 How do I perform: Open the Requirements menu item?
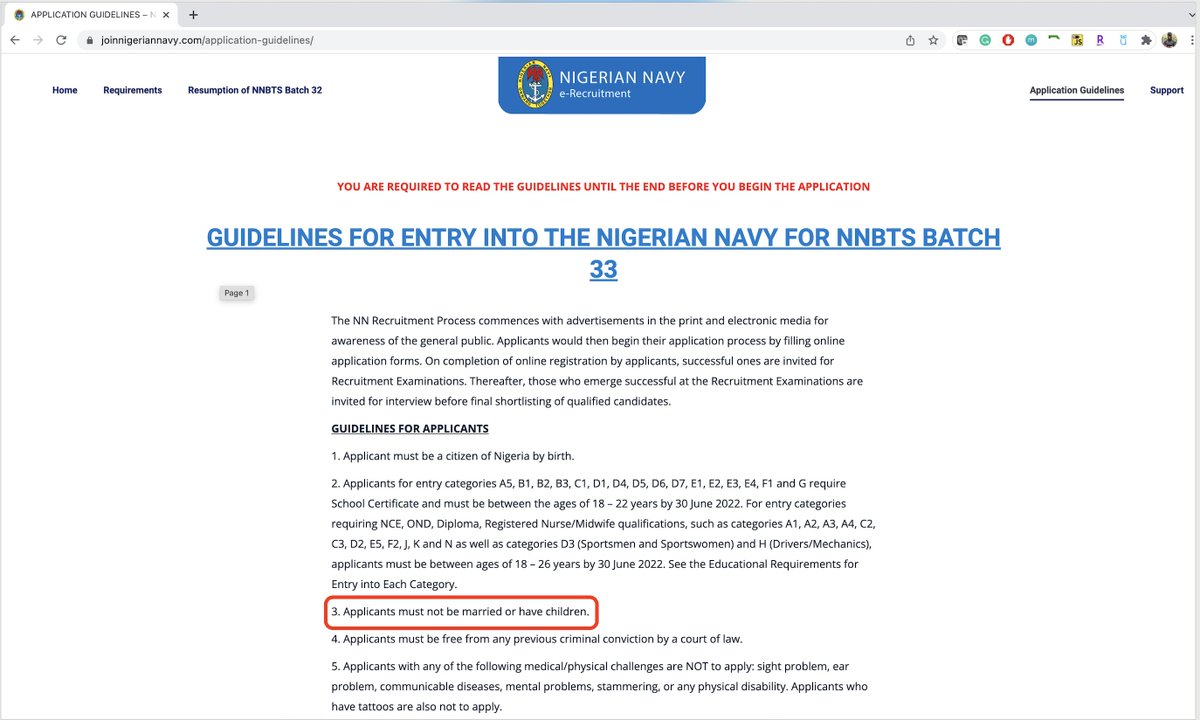(x=132, y=90)
